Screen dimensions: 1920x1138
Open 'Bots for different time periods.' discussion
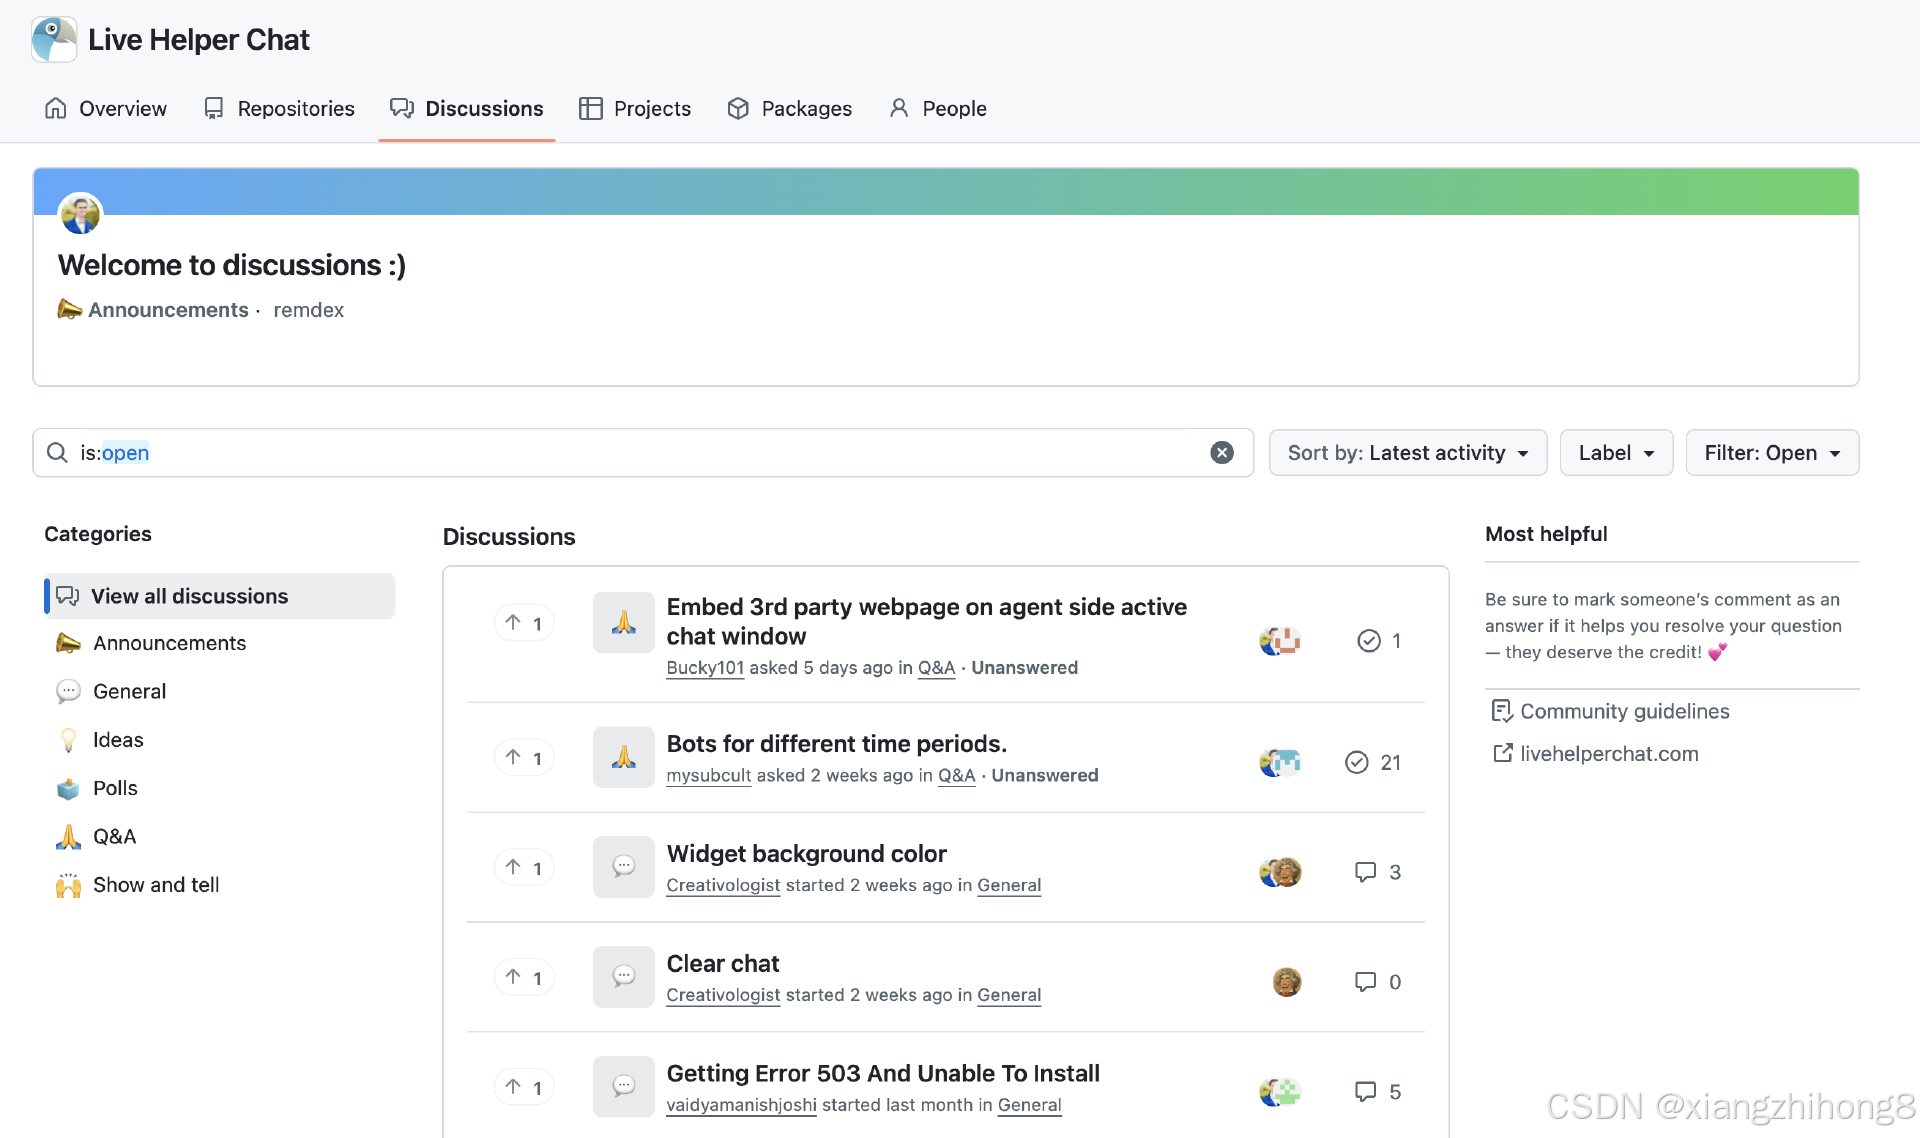[836, 744]
